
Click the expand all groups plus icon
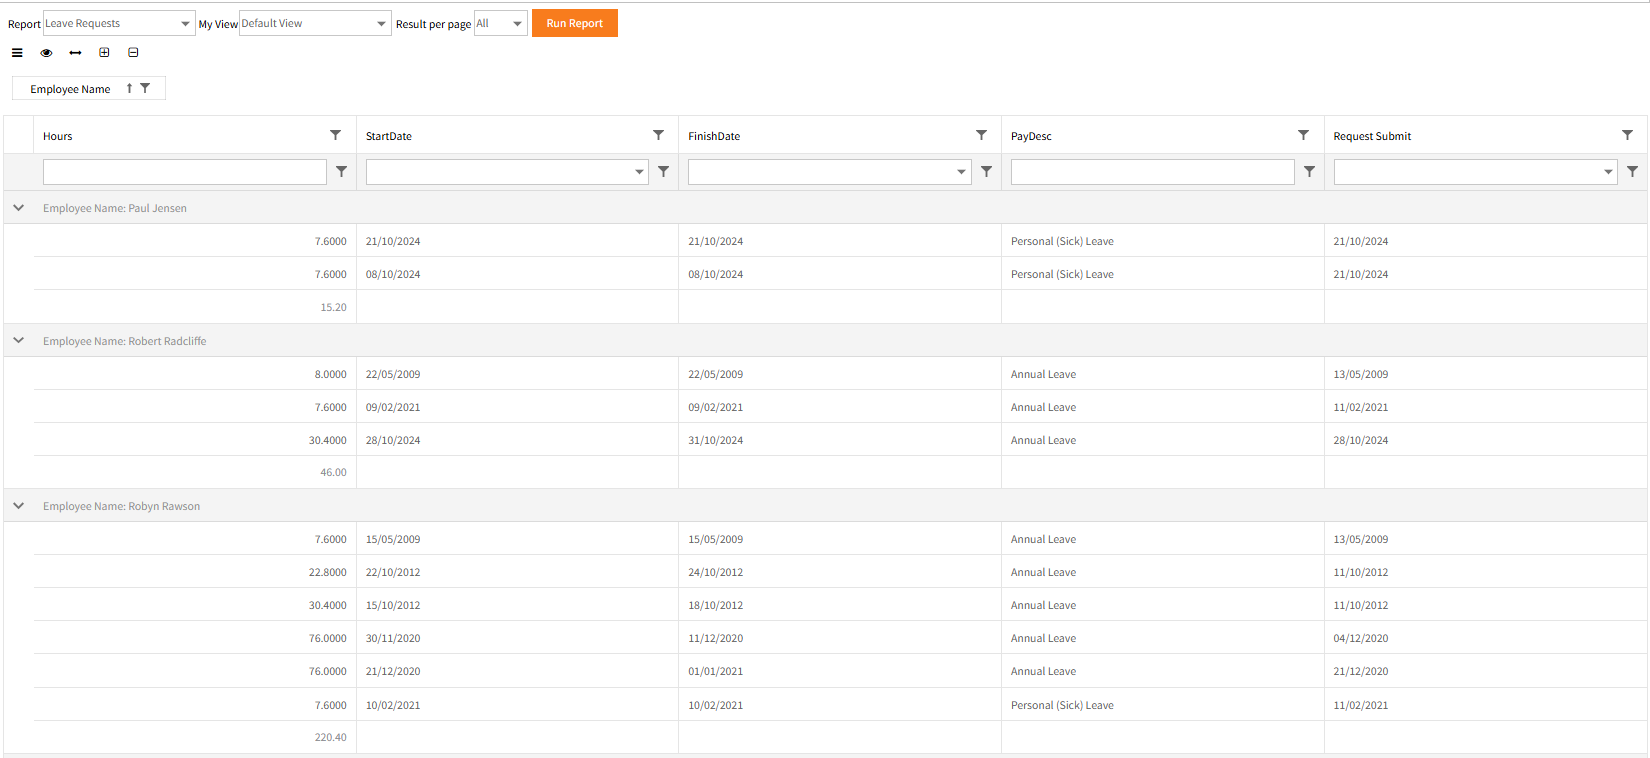tap(104, 53)
